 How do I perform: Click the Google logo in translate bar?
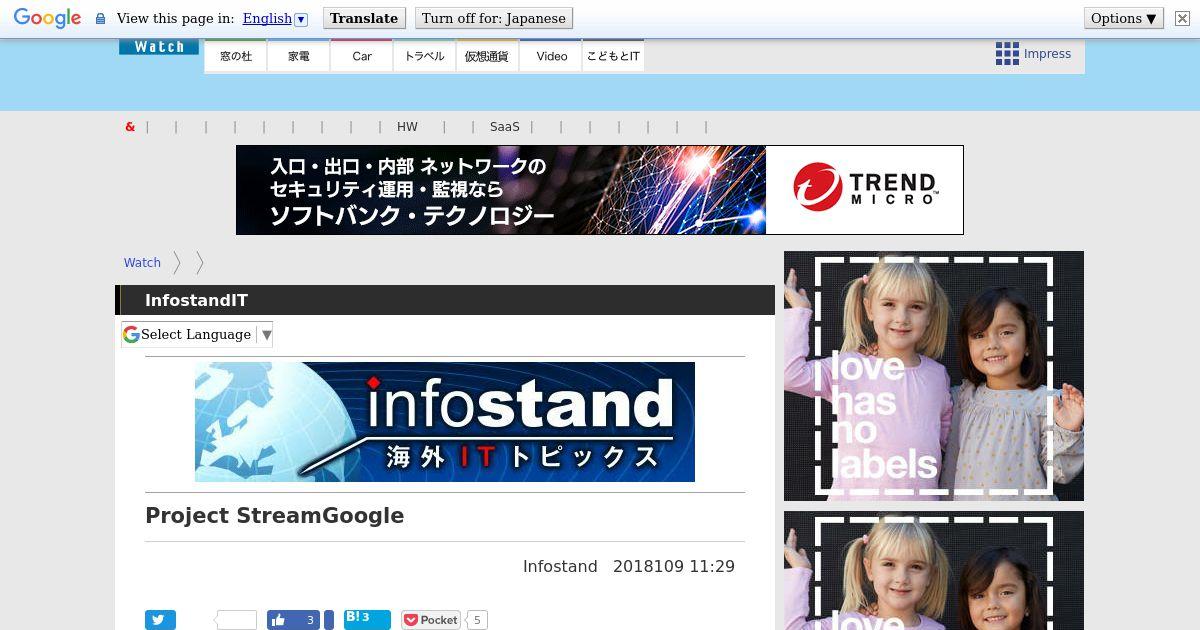47,18
